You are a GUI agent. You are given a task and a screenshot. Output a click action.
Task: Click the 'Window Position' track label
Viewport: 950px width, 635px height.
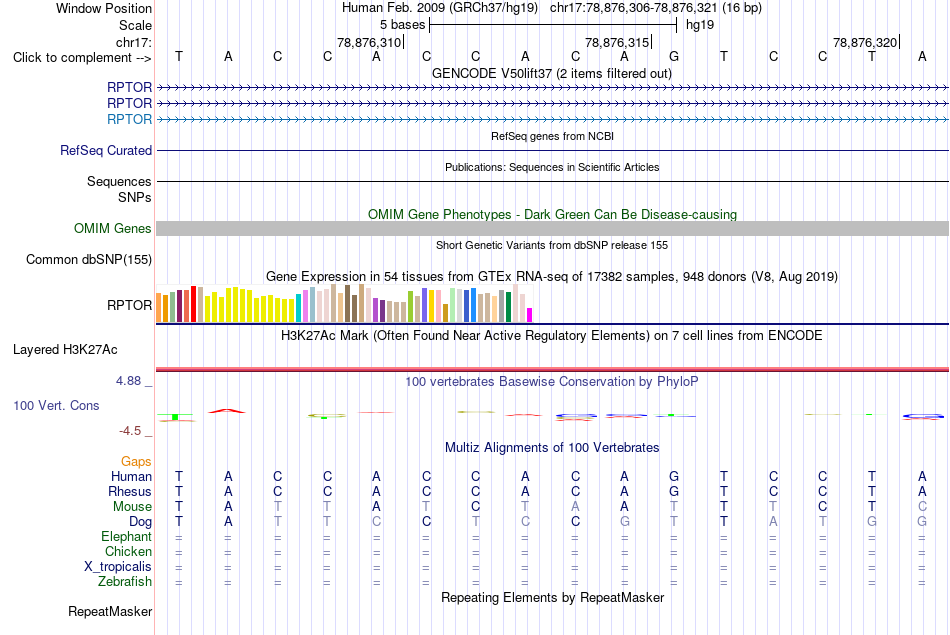coord(104,8)
